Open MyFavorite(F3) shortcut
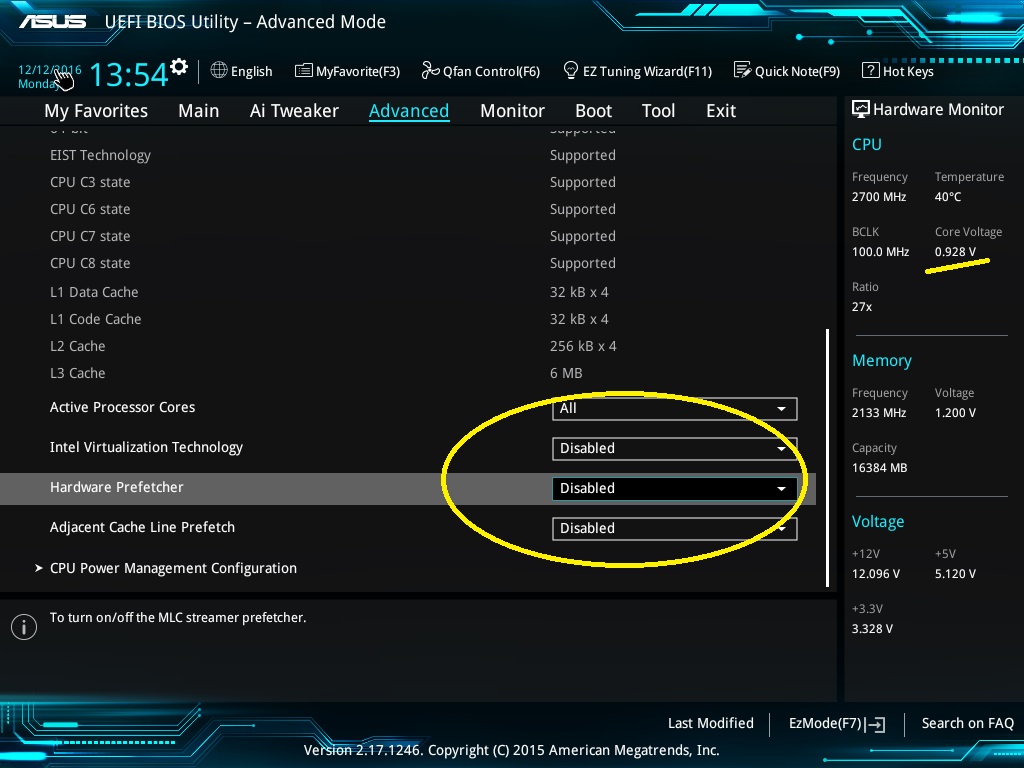The image size is (1024, 768). click(347, 71)
